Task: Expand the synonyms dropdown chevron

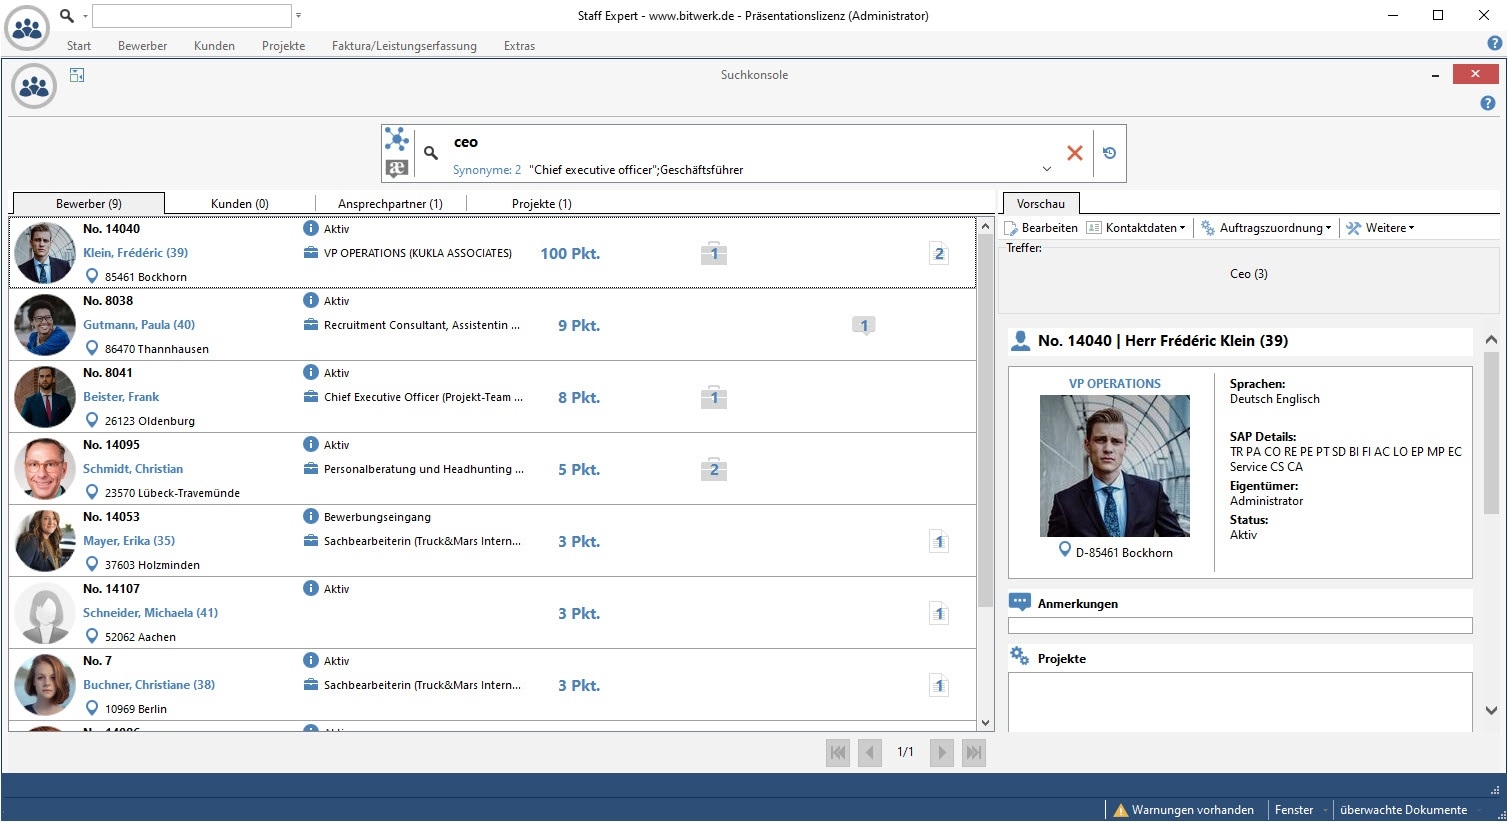Action: tap(1046, 169)
